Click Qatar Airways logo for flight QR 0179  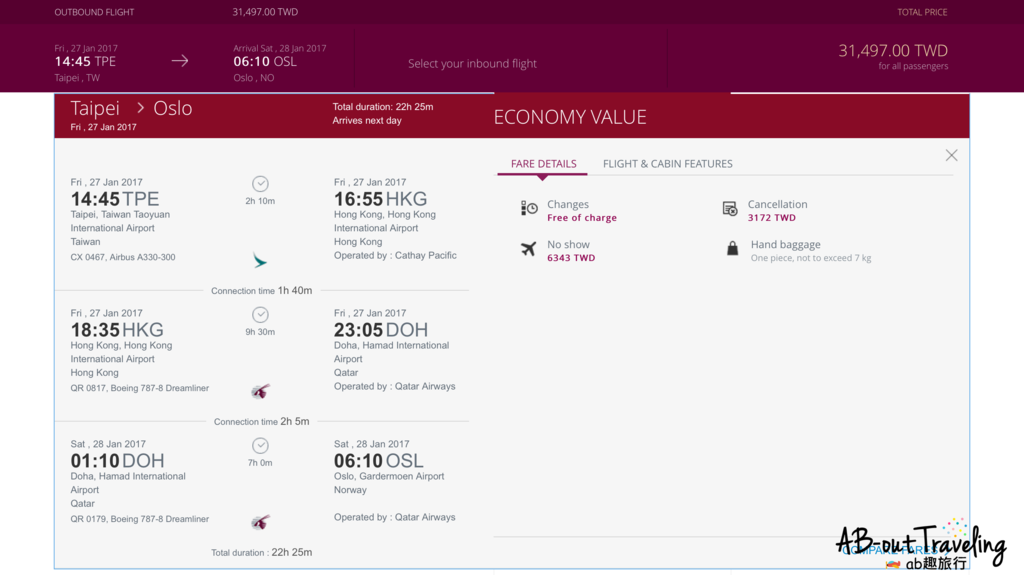coord(260,522)
